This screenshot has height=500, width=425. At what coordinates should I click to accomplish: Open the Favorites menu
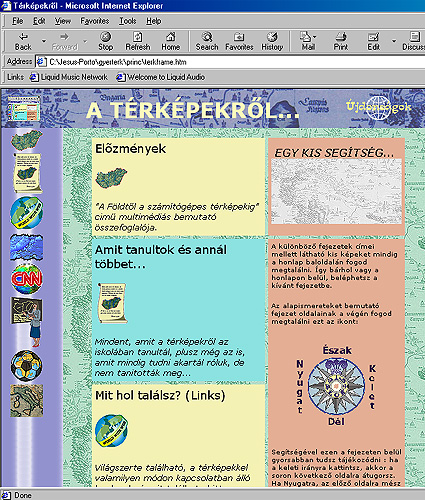pos(95,21)
